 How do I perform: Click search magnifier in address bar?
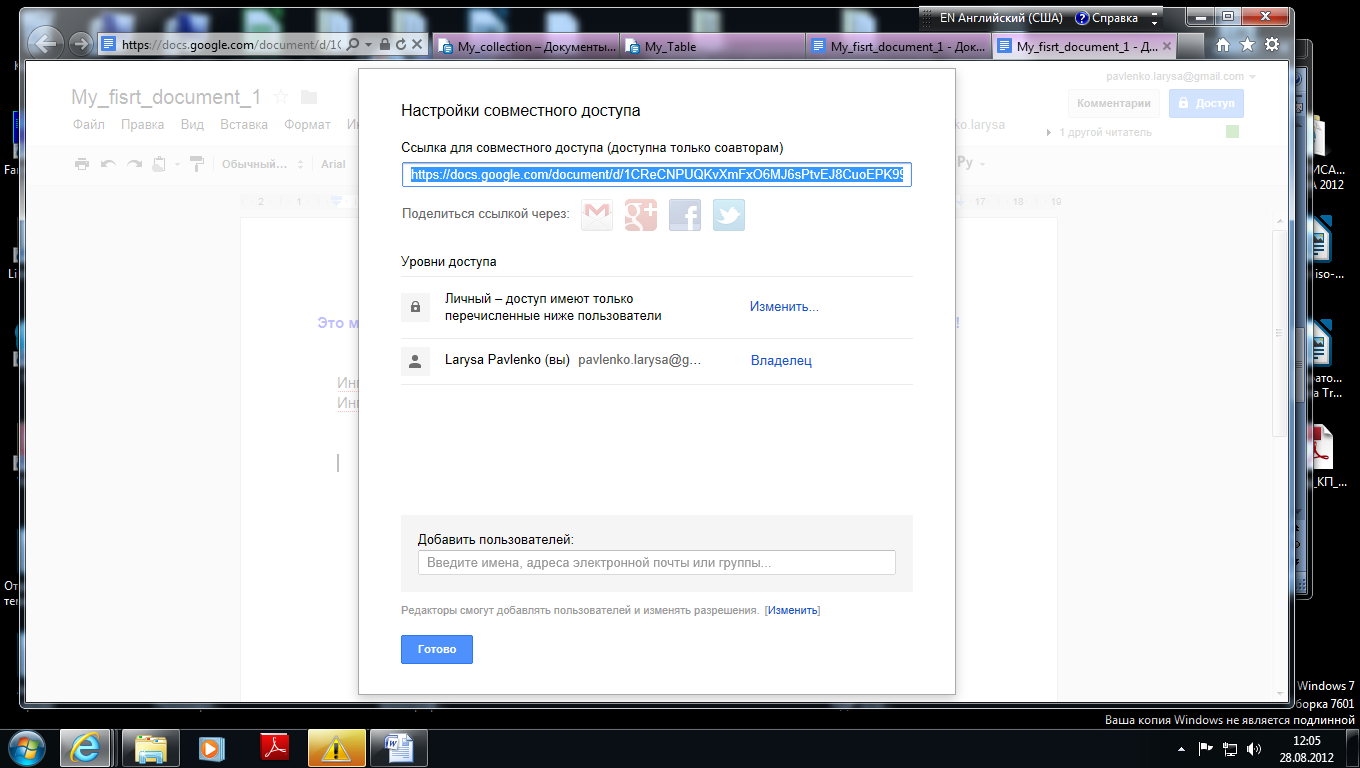pyautogui.click(x=353, y=45)
